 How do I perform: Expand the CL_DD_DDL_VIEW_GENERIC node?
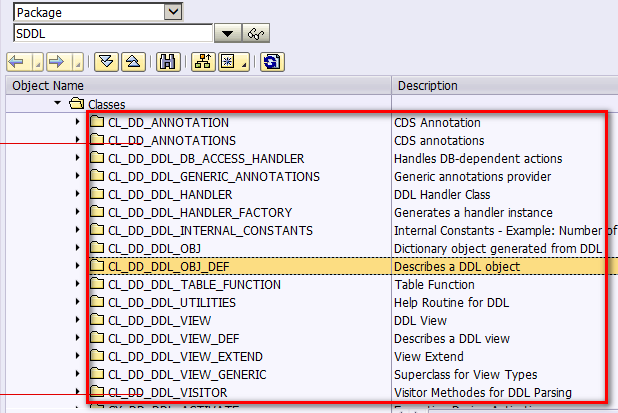tap(78, 374)
